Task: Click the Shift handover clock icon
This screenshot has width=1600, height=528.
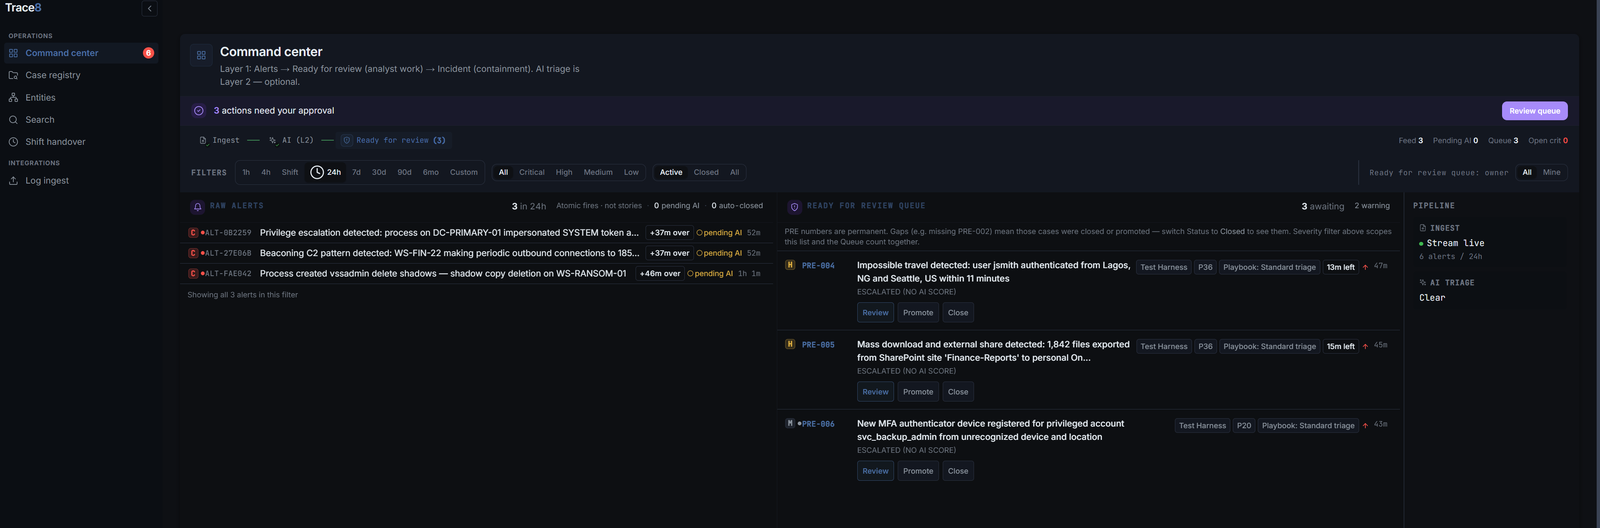Action: point(13,142)
